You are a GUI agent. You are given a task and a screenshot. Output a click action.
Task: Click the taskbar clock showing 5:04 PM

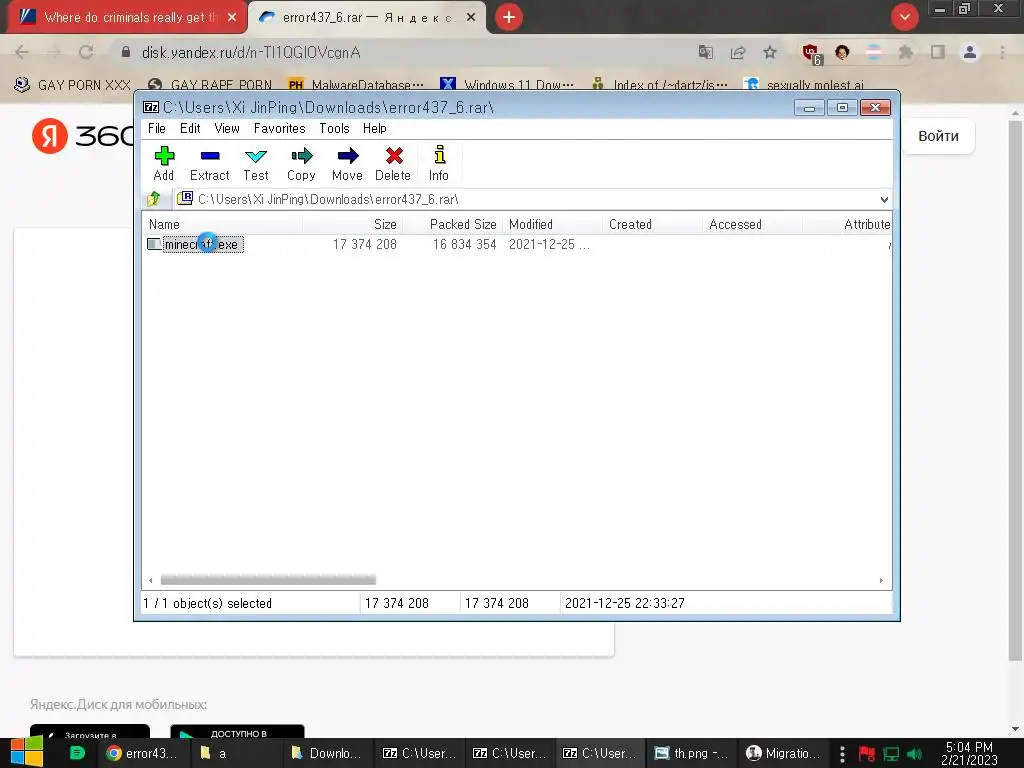click(x=969, y=753)
